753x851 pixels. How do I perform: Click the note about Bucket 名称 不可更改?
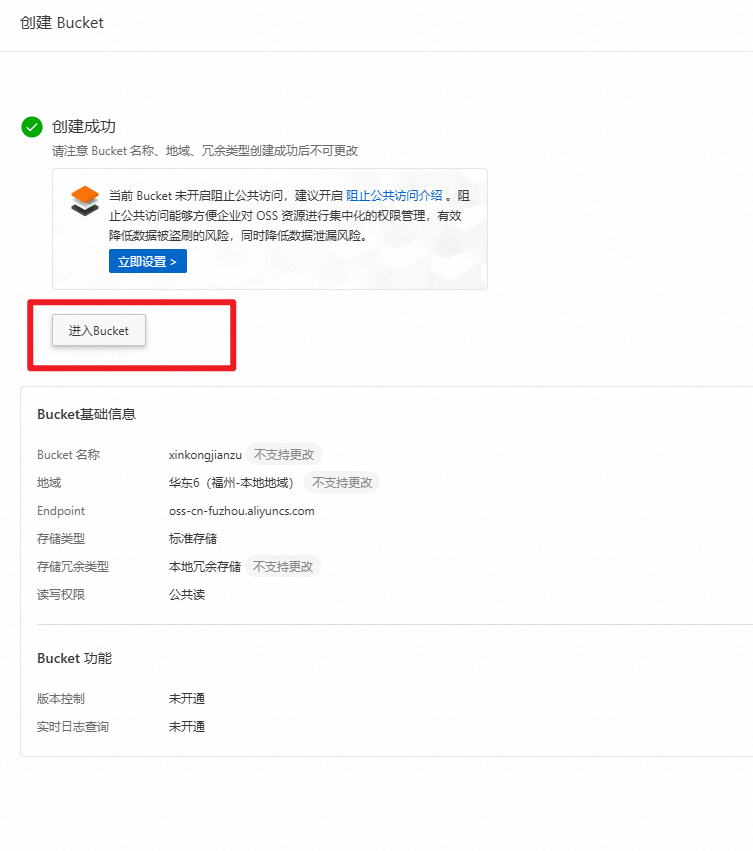[x=205, y=151]
